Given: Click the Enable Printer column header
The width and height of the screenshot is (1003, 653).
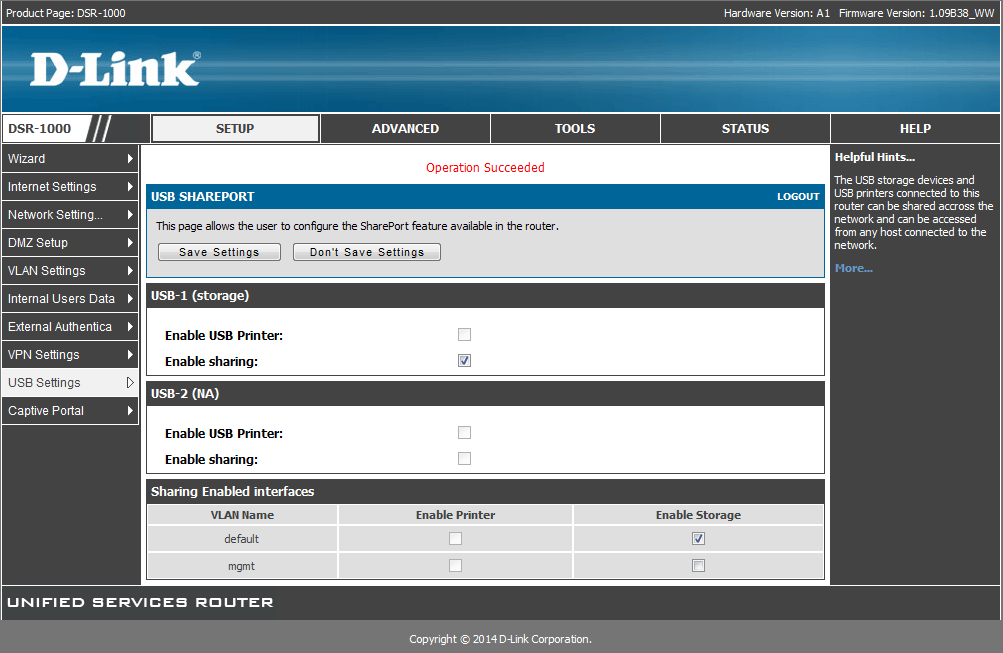Looking at the screenshot, I should click(x=455, y=515).
